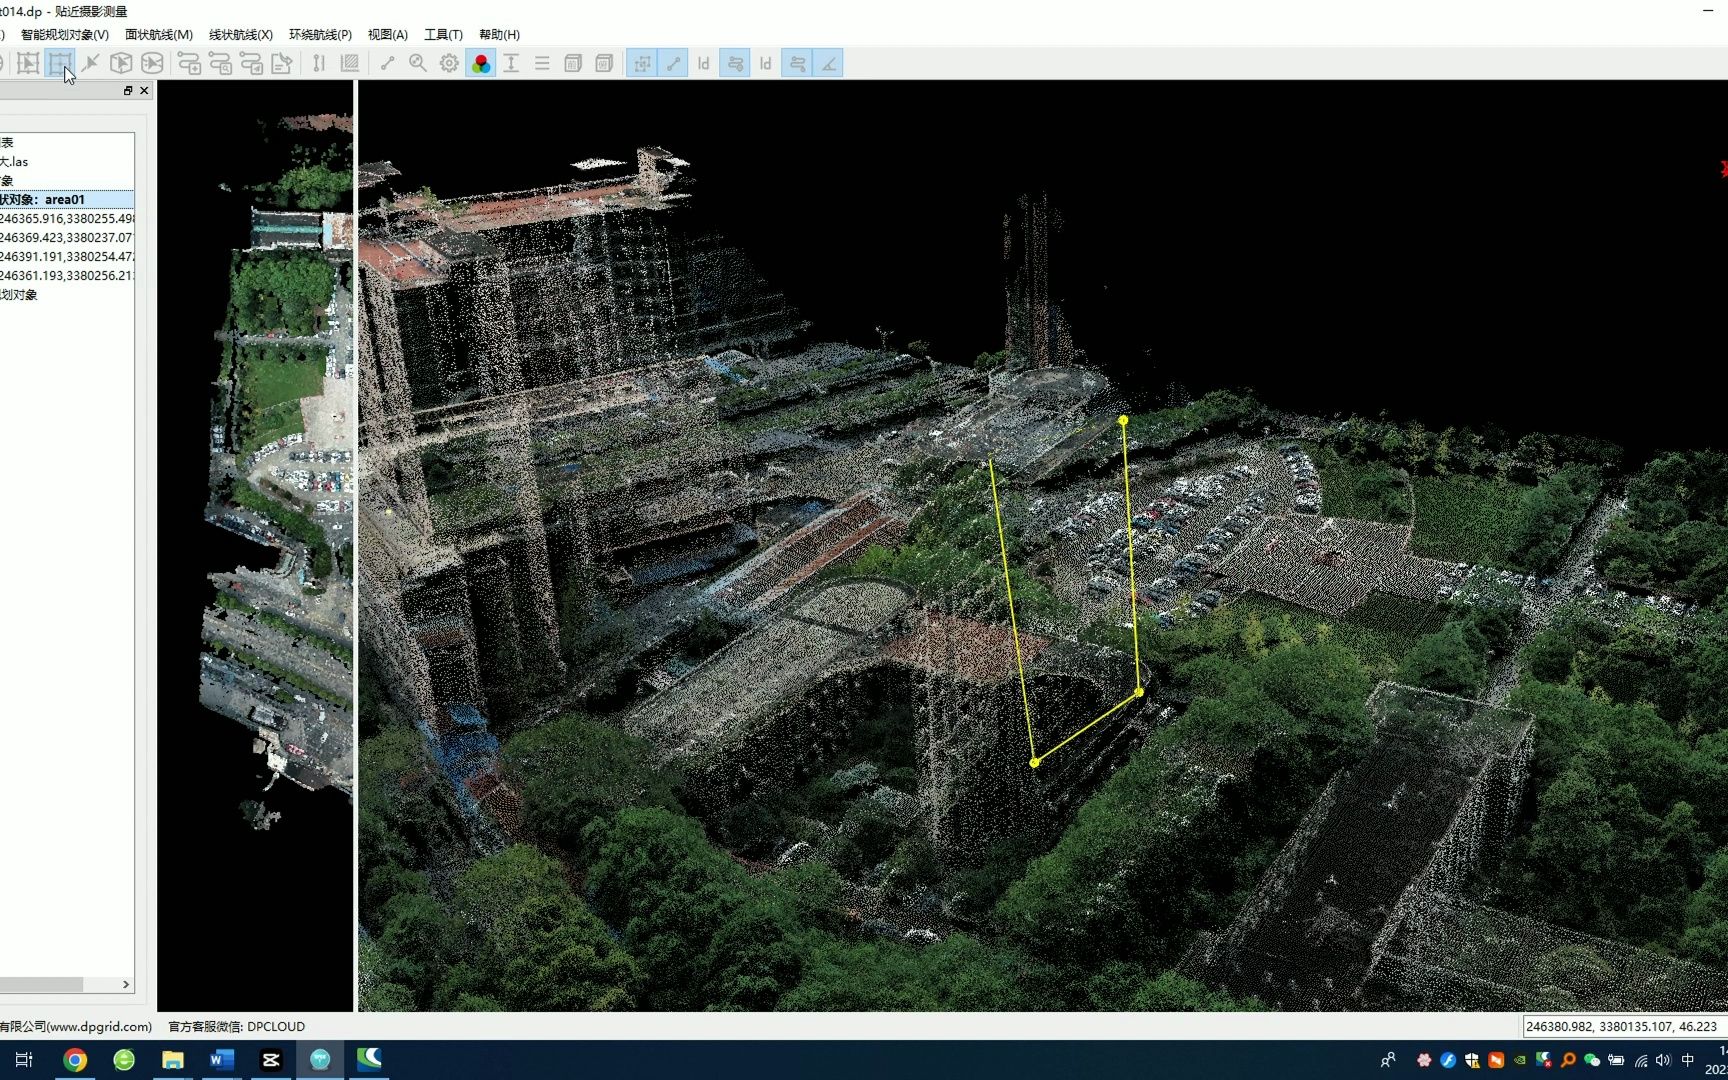Open CapCut from the taskbar
1728x1080 pixels.
tap(271, 1060)
